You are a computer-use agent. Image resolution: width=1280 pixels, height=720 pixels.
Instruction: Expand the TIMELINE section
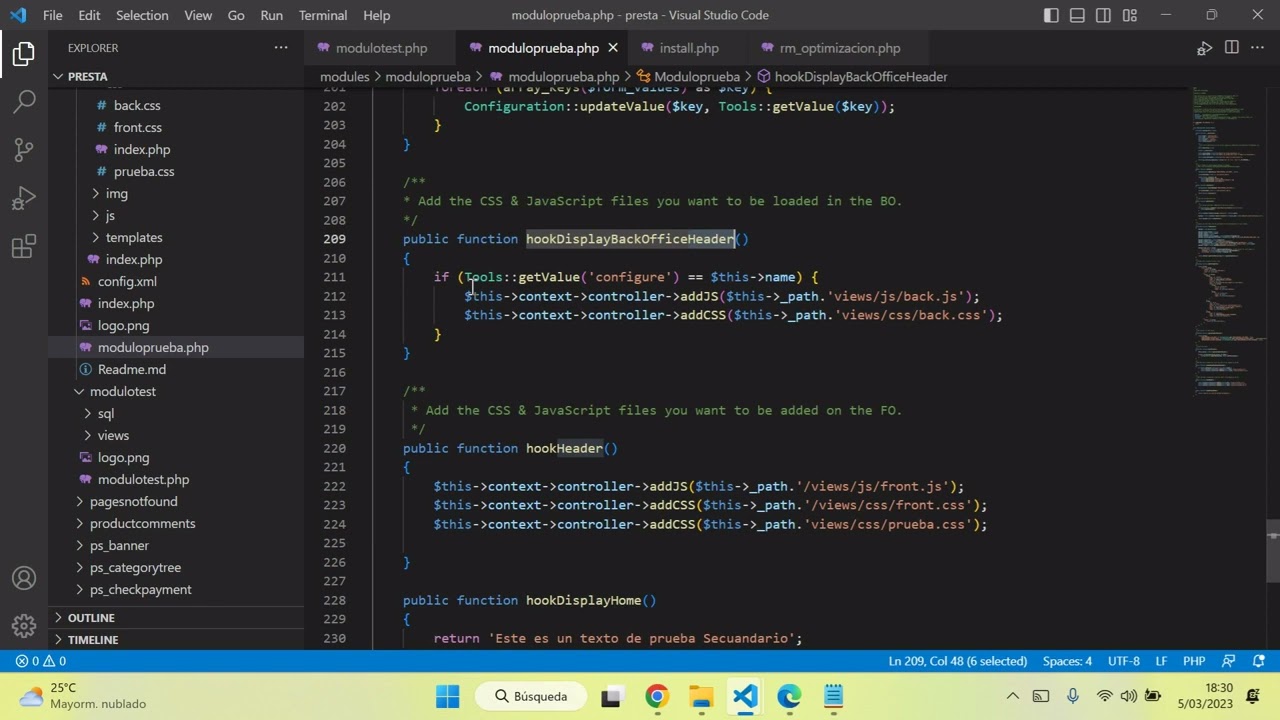(x=93, y=639)
